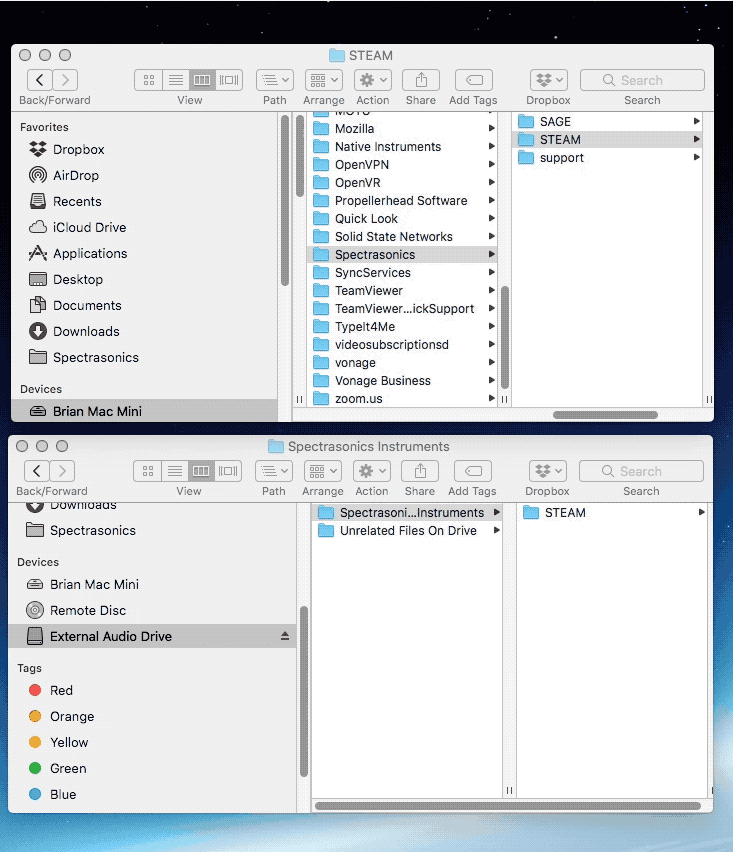Select Unrelated Files On Drive folder
Image resolution: width=733 pixels, height=852 pixels.
point(408,530)
